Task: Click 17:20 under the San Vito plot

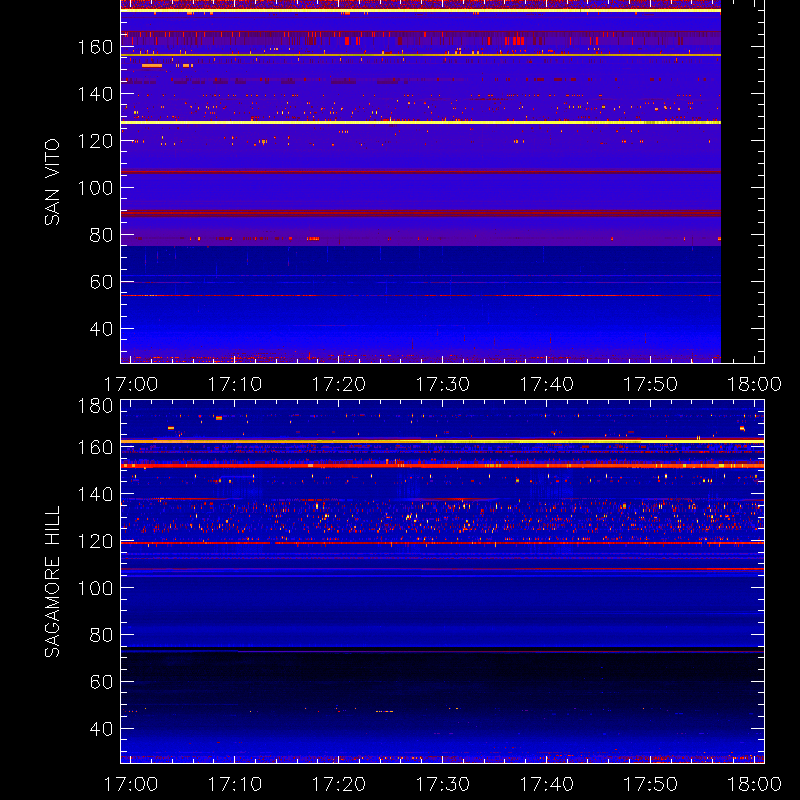Action: click(339, 384)
